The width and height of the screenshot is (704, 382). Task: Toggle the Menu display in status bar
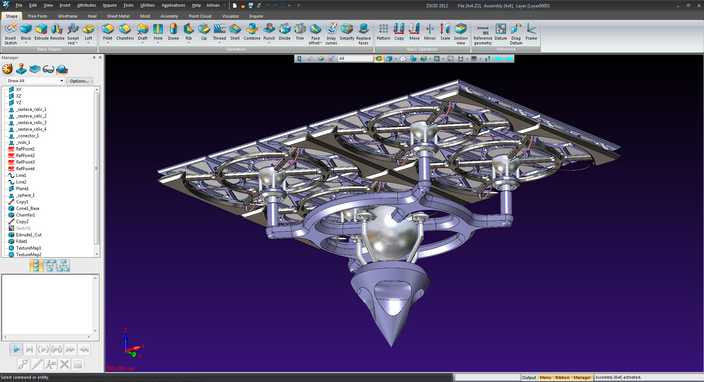545,378
